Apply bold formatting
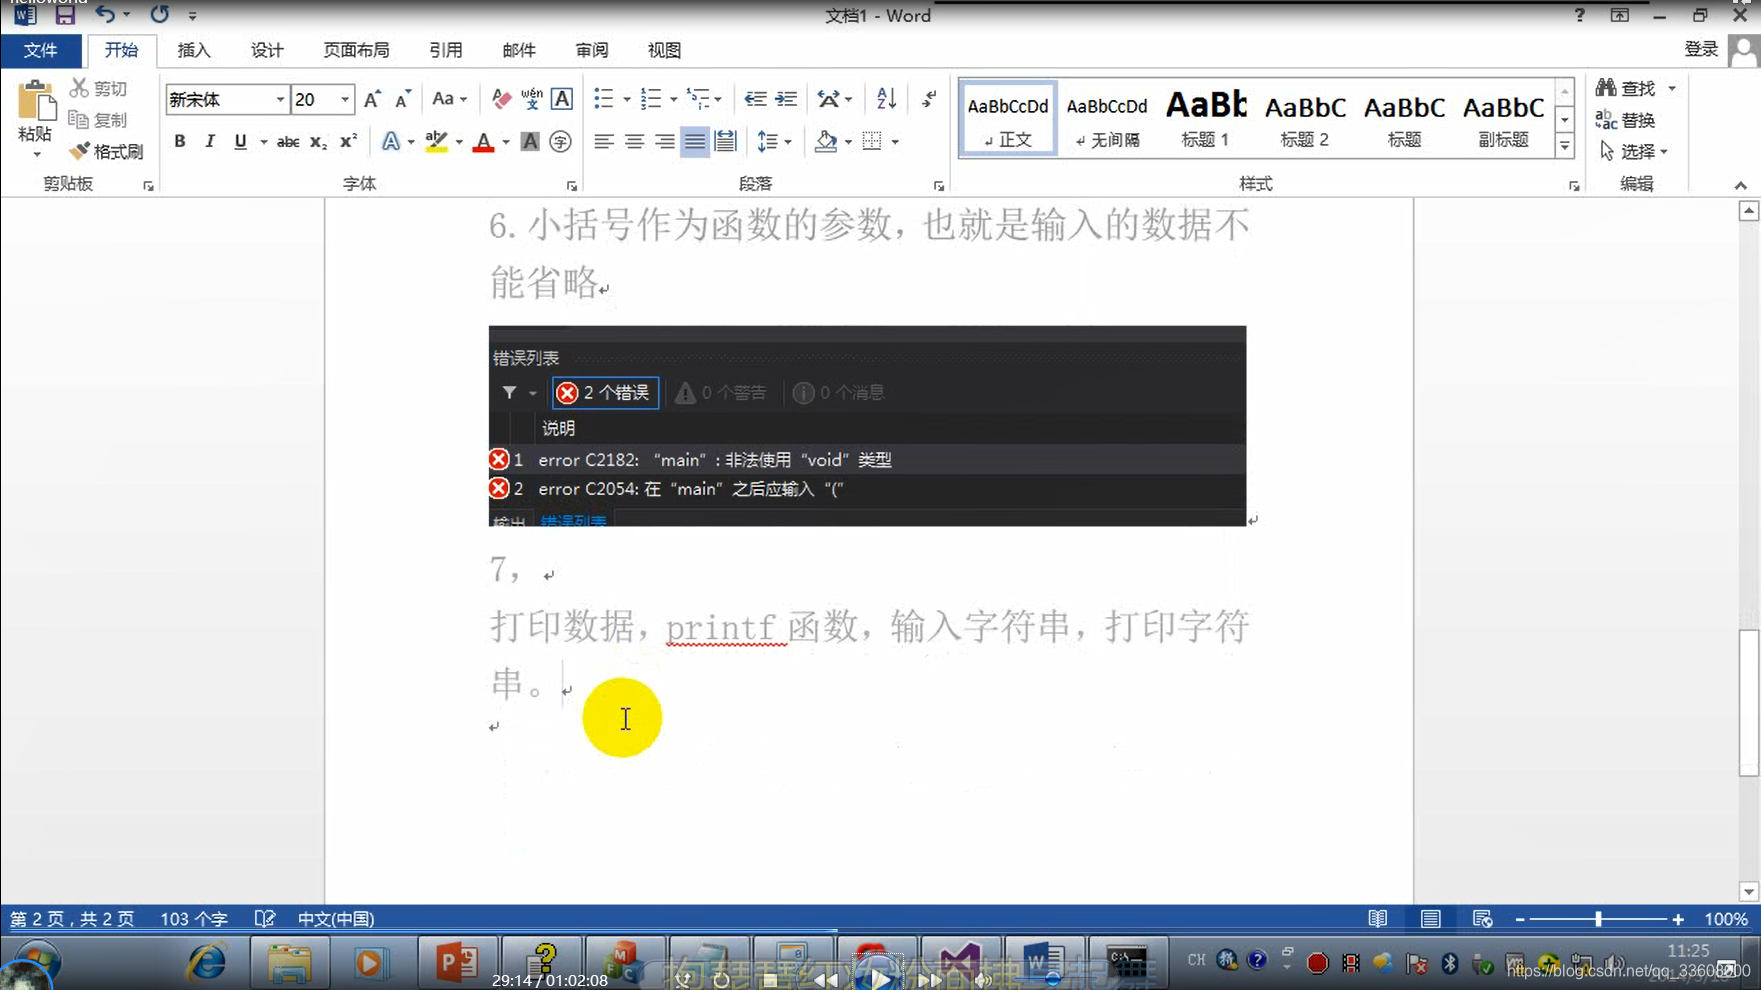This screenshot has width=1761, height=990. (x=179, y=141)
